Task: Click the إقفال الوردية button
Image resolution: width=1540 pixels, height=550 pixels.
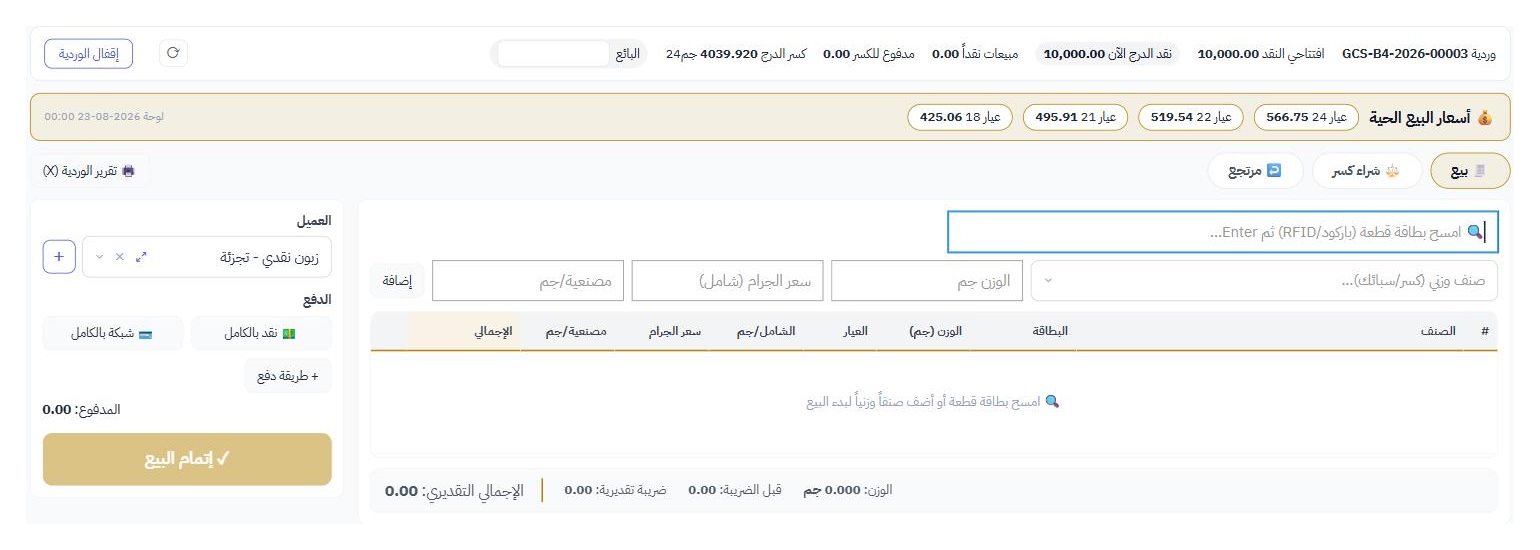Action: (x=89, y=54)
